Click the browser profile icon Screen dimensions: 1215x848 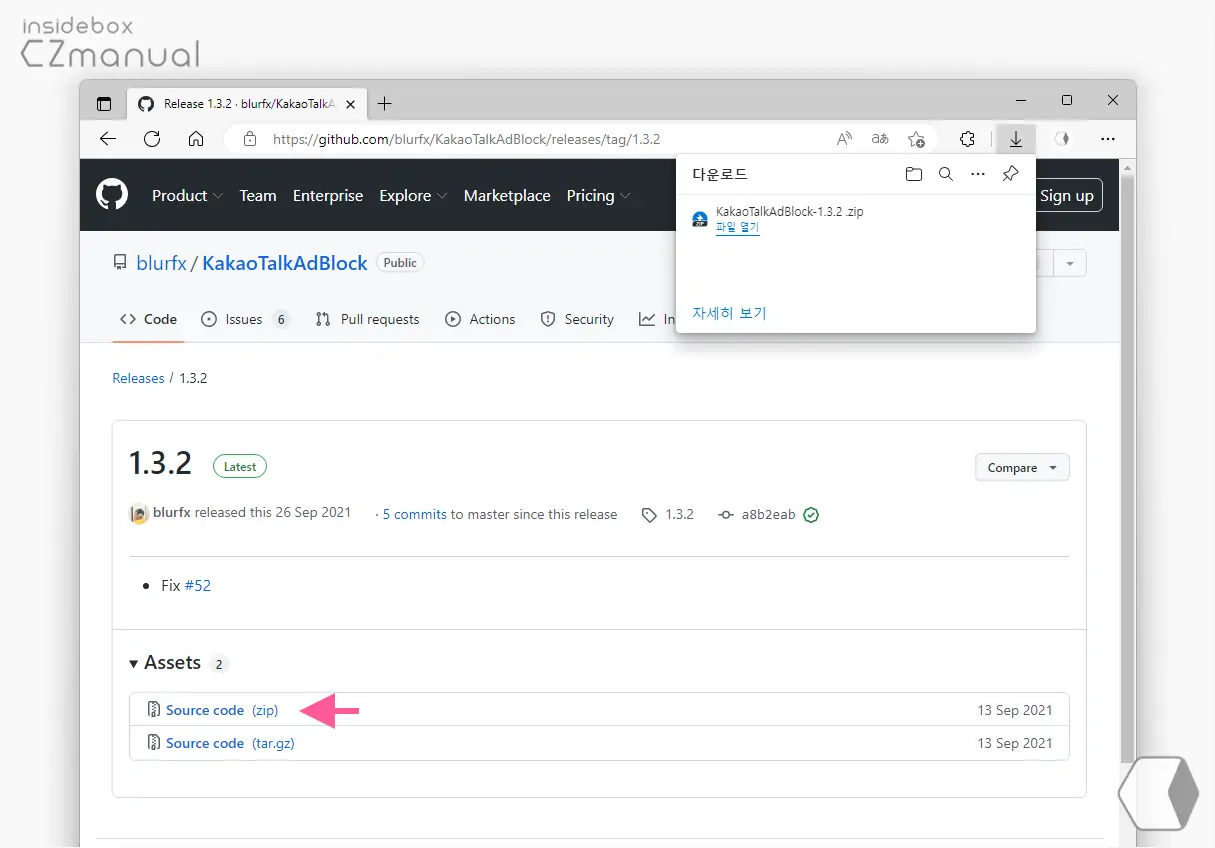click(1062, 139)
